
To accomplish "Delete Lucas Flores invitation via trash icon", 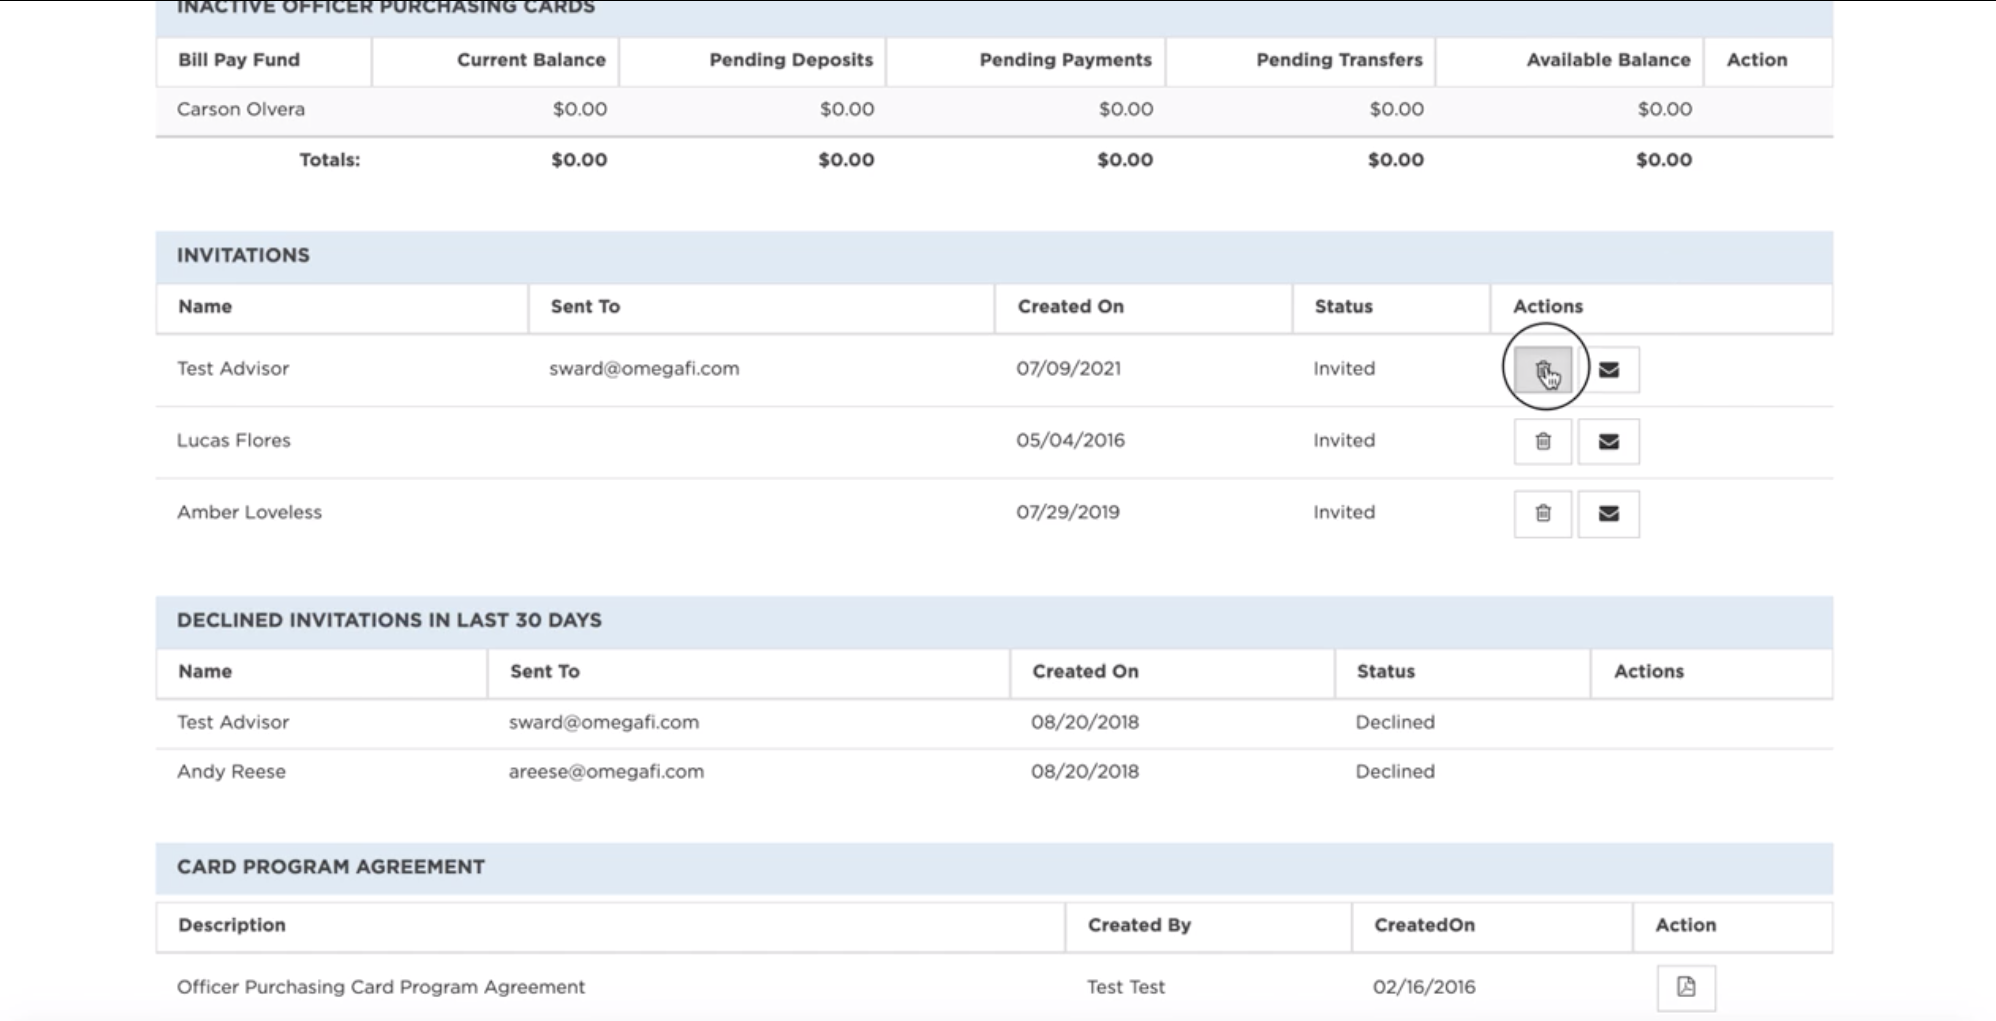I will [x=1543, y=441].
